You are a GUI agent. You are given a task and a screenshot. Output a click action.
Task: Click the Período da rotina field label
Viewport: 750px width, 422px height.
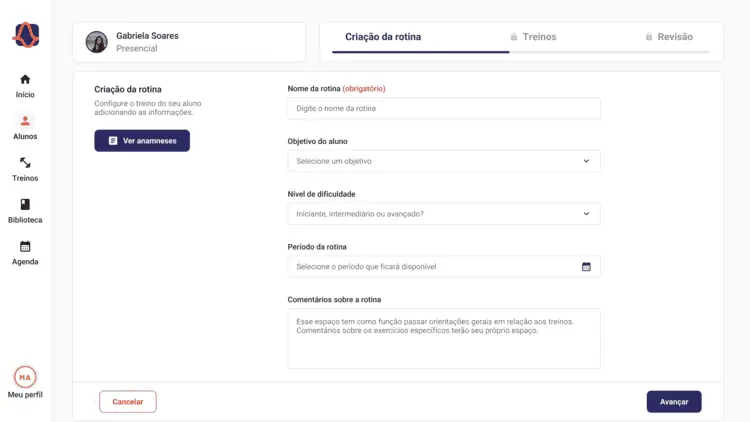coord(317,247)
